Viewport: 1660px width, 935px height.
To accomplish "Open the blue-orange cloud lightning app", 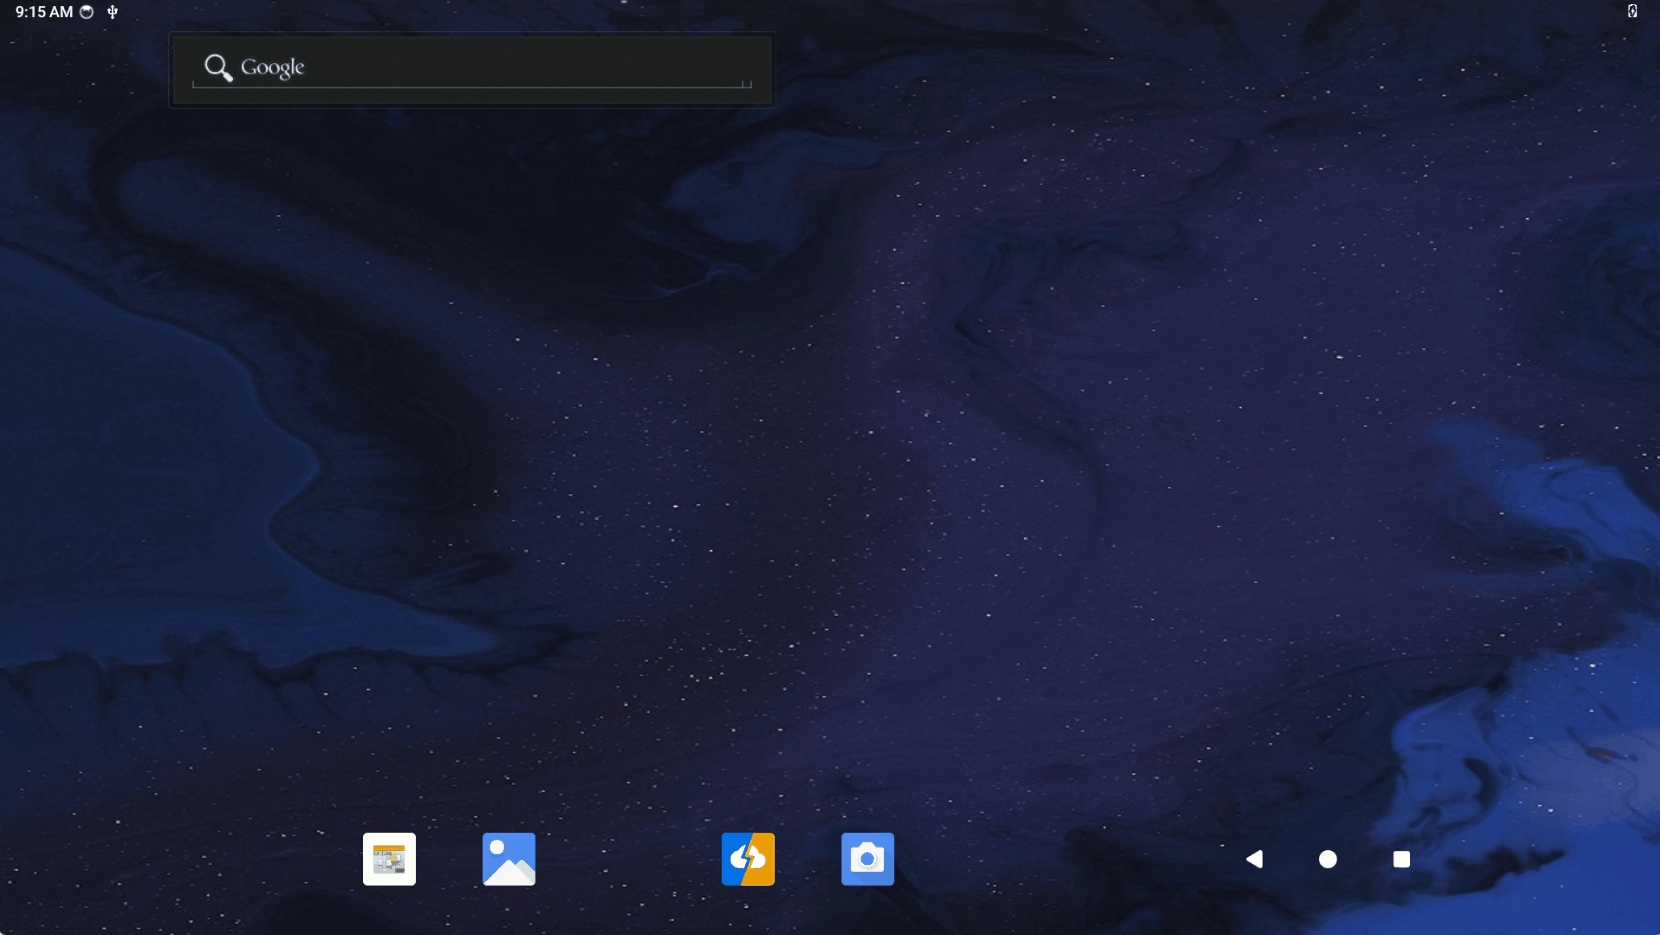I will tap(748, 859).
